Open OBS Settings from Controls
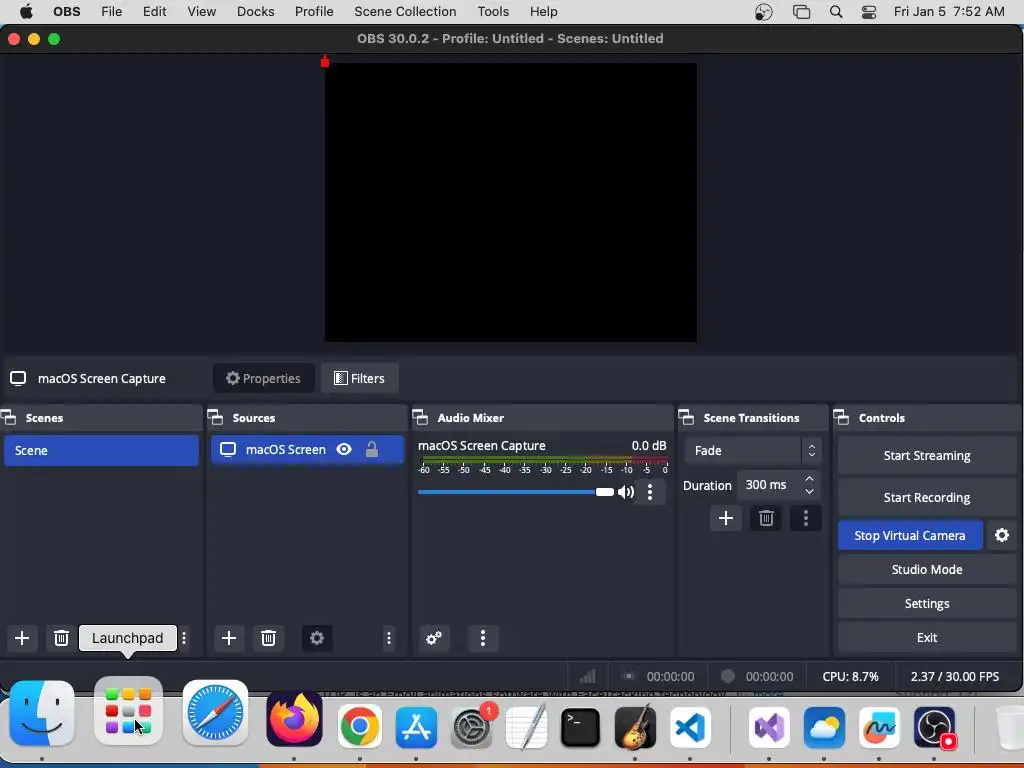Image resolution: width=1024 pixels, height=768 pixels. (x=927, y=603)
